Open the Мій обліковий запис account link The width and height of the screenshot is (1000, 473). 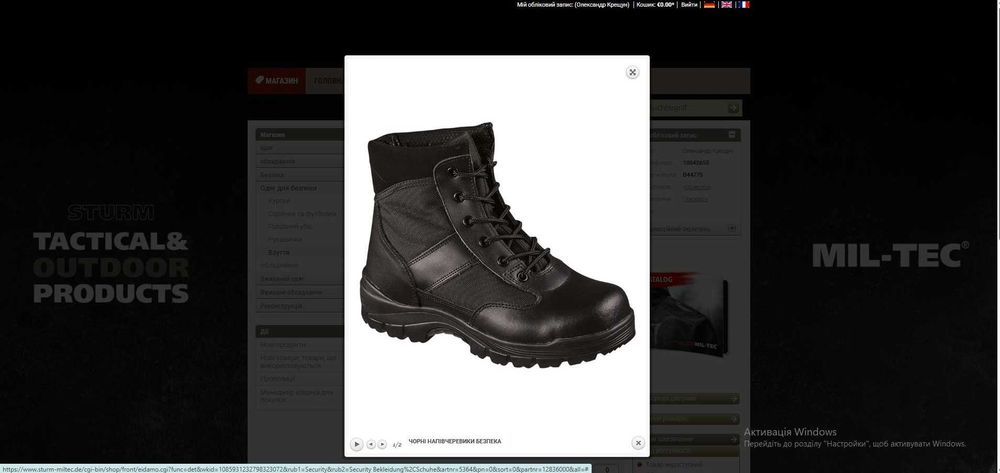[573, 4]
